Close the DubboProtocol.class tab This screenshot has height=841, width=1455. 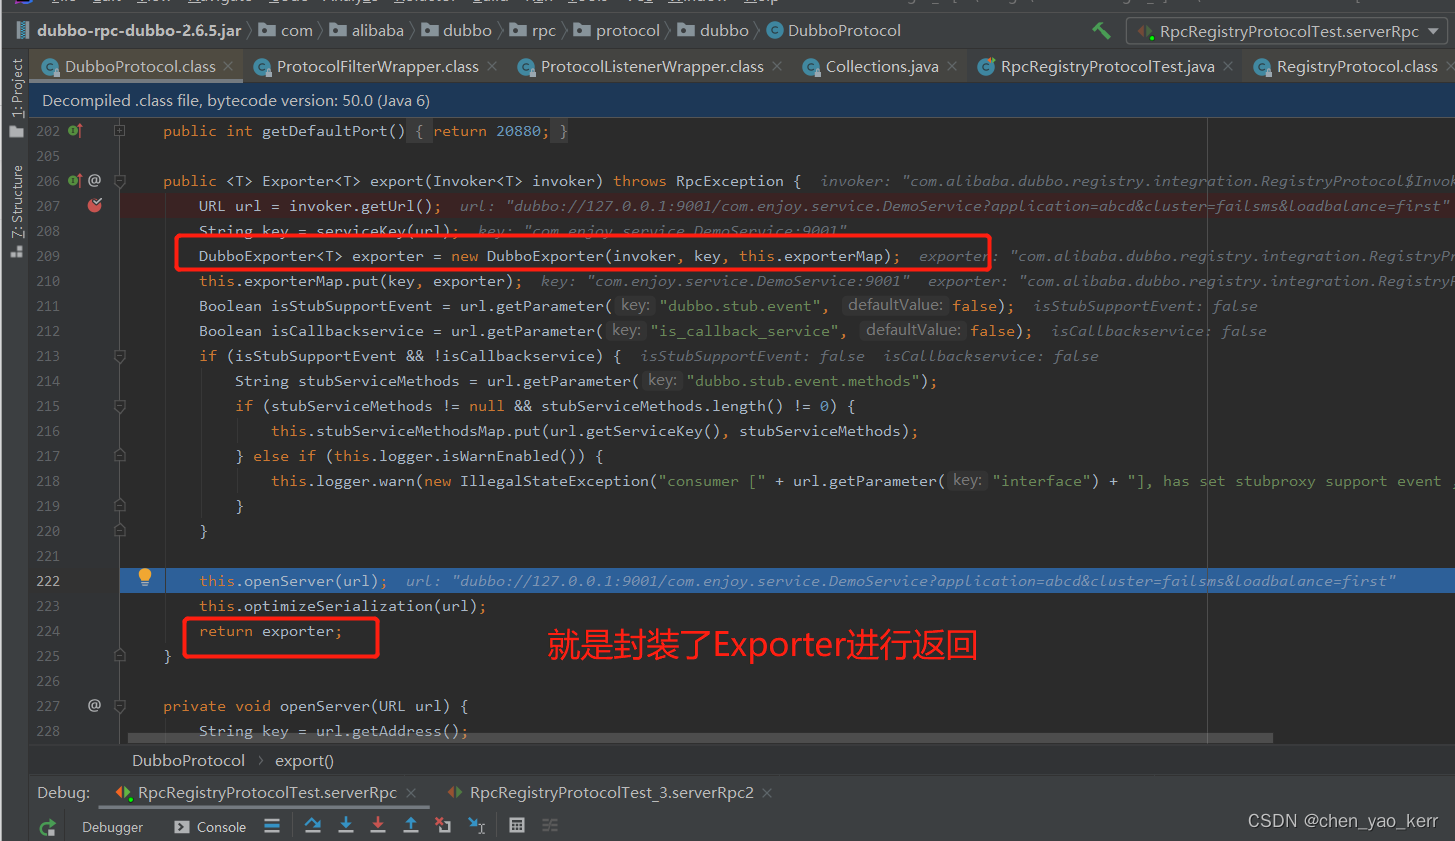pyautogui.click(x=228, y=66)
